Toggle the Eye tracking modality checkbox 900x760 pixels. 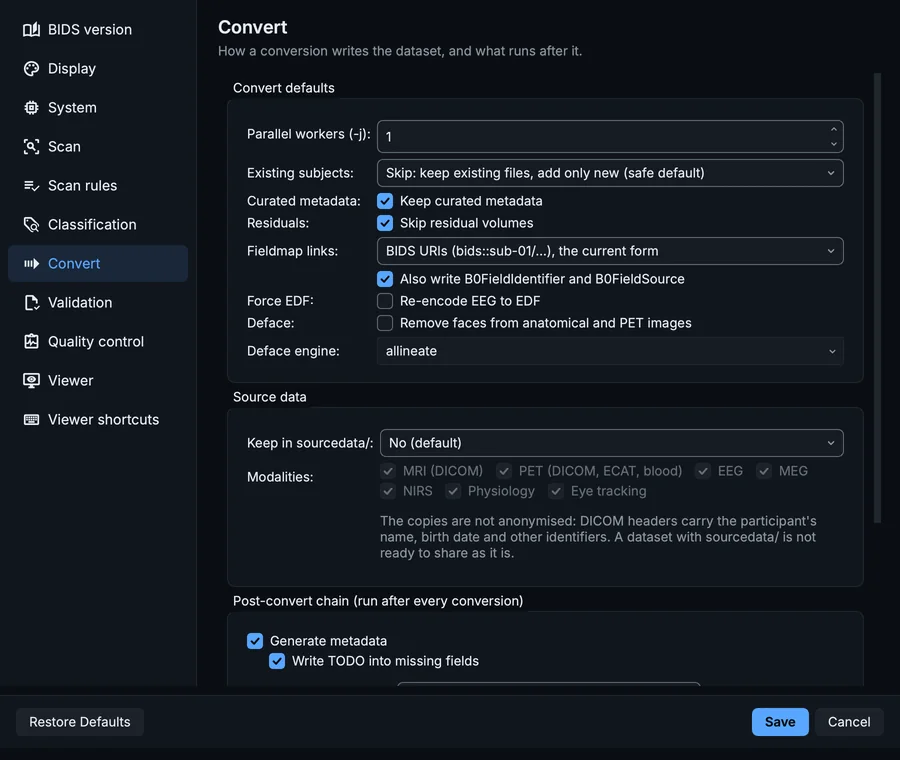556,491
